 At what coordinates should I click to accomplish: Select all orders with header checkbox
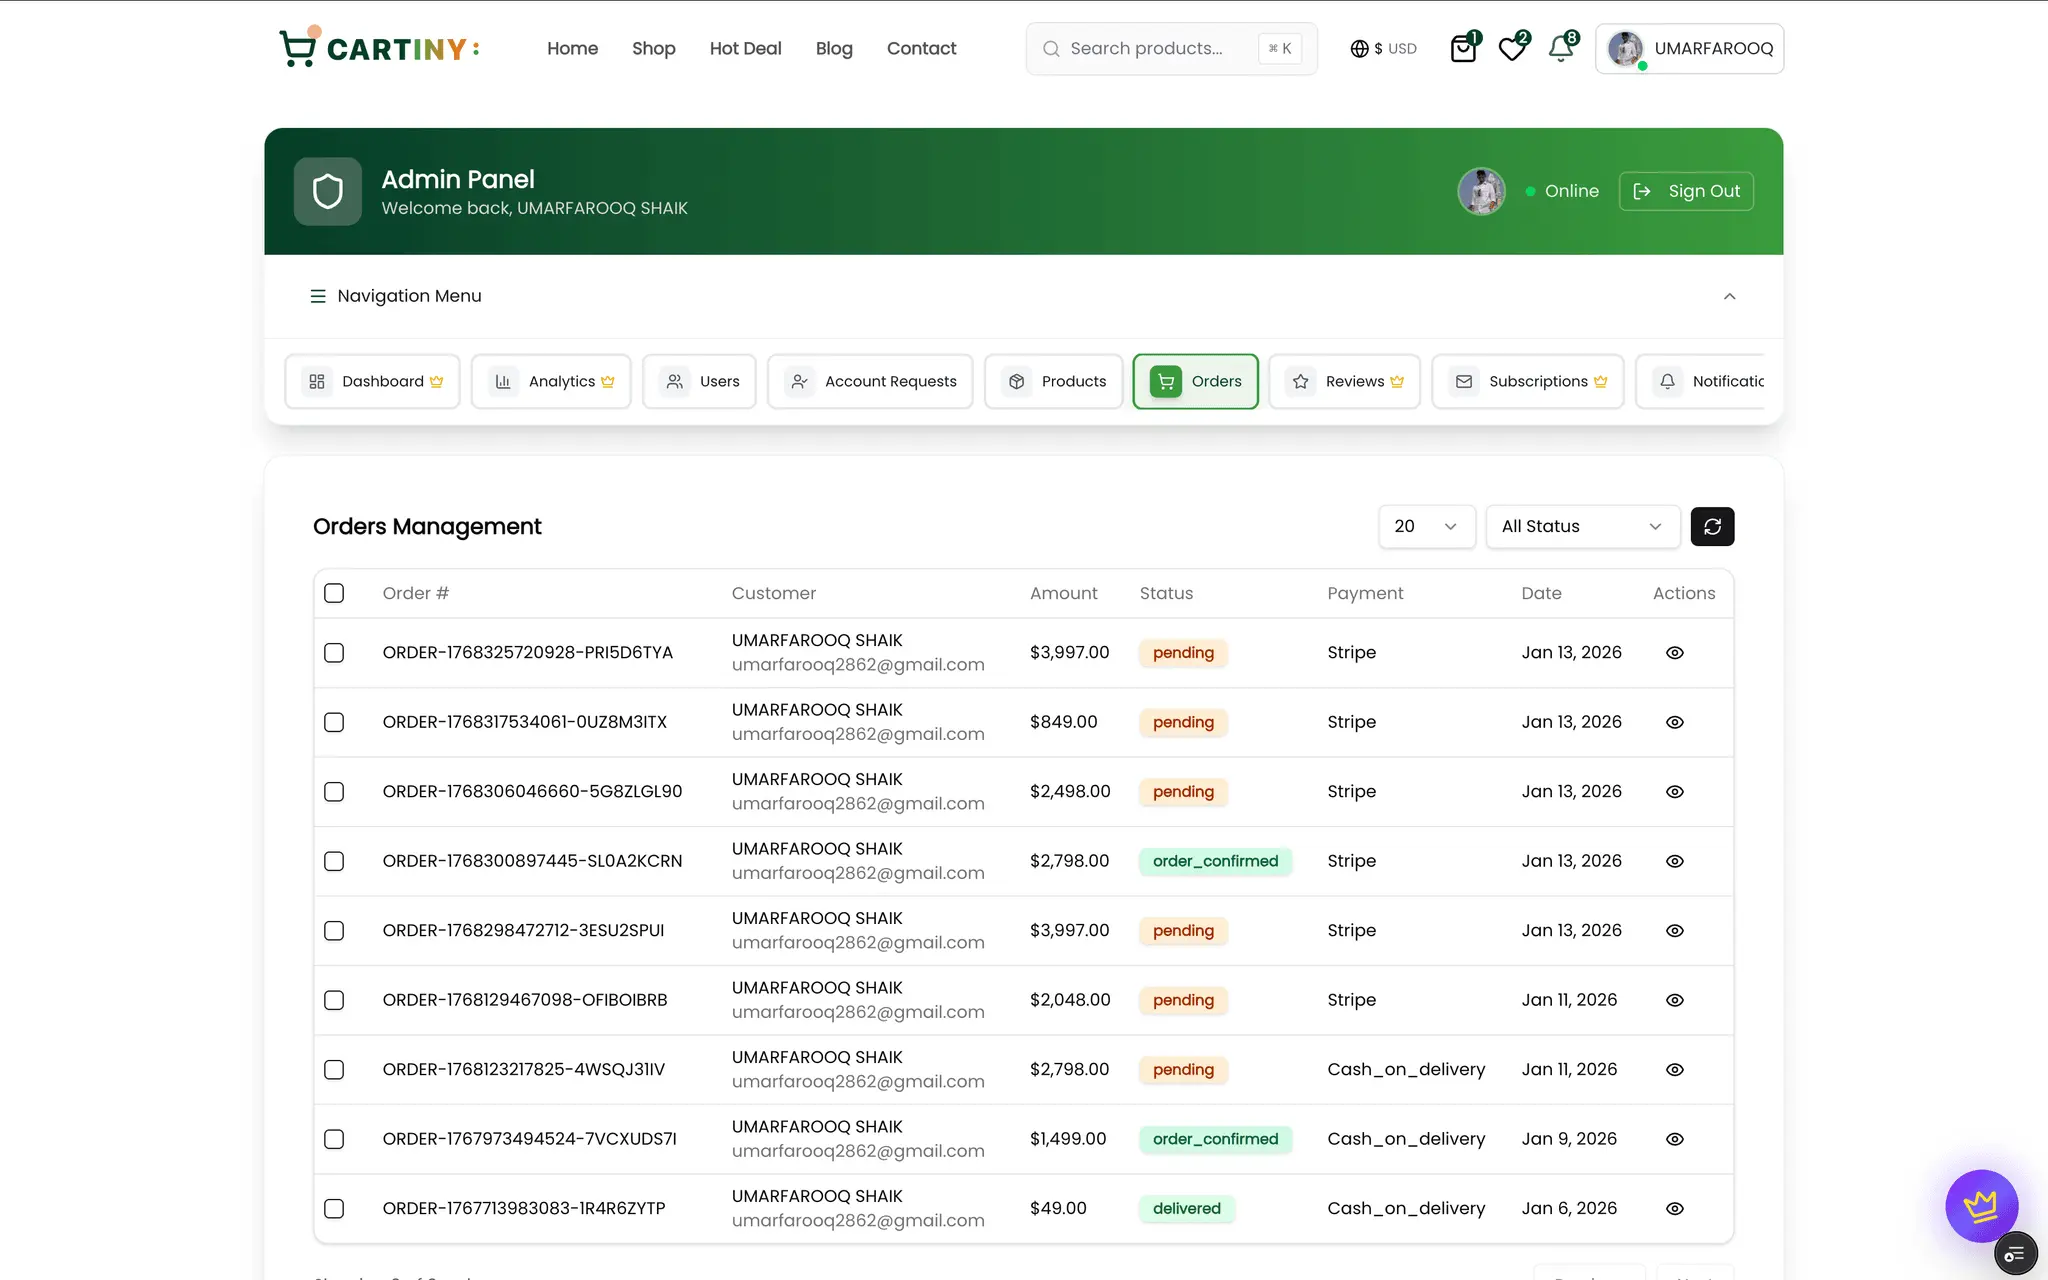pyautogui.click(x=334, y=593)
